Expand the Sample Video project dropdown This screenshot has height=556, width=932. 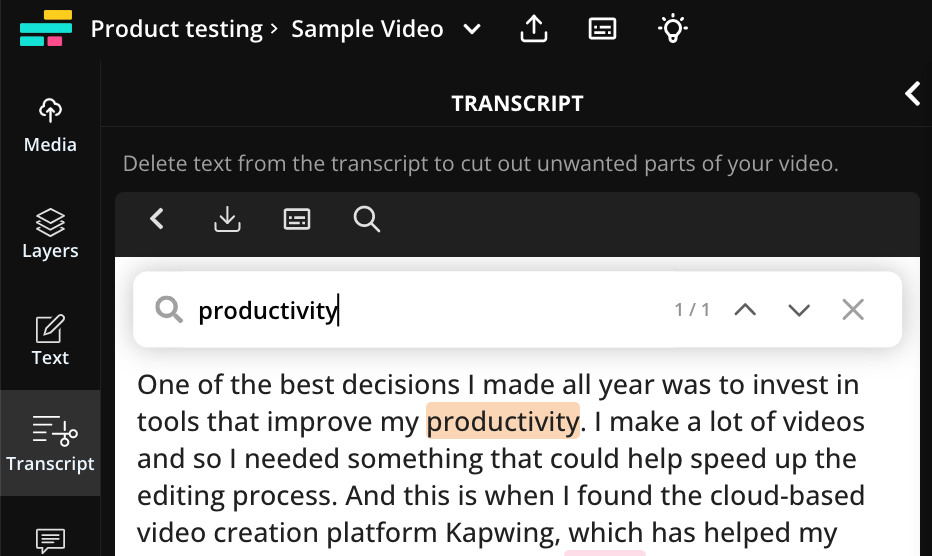coord(472,29)
